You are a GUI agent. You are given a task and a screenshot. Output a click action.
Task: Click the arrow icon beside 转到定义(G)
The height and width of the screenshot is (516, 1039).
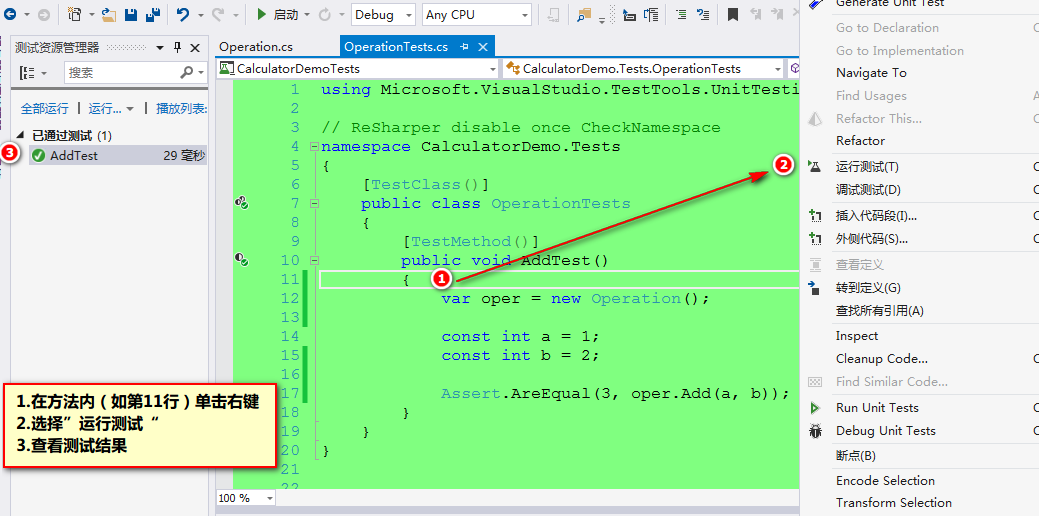815,287
